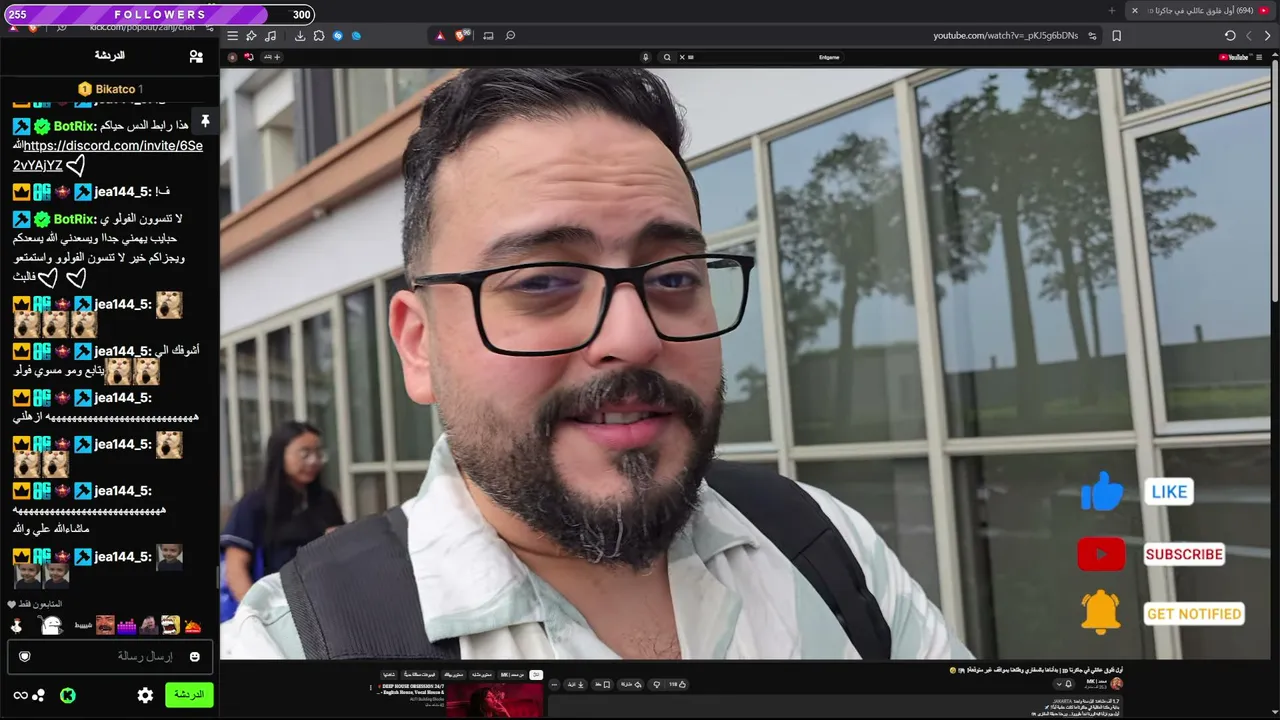This screenshot has width=1280, height=720.
Task: Click the address bar URL youtube.com/watch
Action: click(x=1005, y=36)
